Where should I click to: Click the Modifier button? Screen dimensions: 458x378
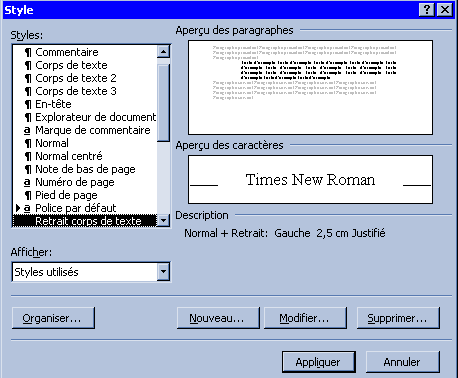tap(305, 318)
